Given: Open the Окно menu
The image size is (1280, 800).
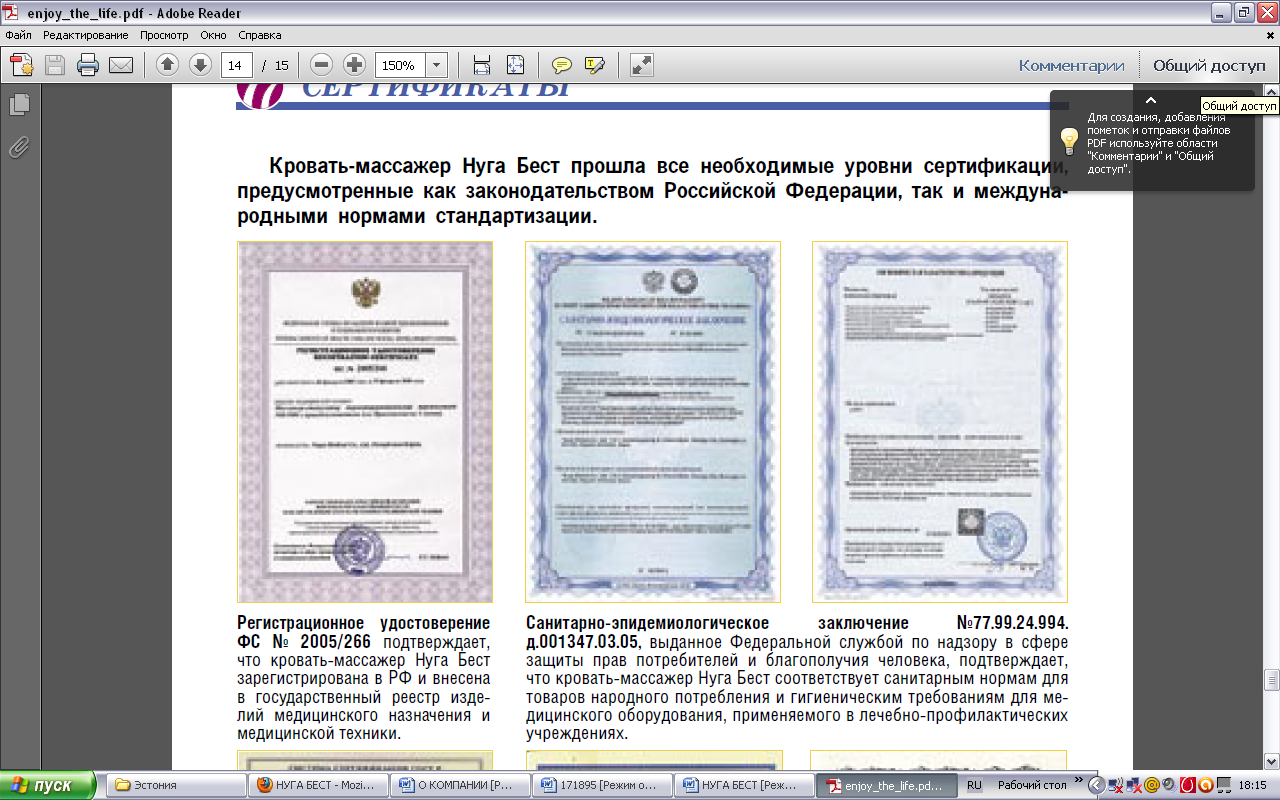Looking at the screenshot, I should point(213,35).
